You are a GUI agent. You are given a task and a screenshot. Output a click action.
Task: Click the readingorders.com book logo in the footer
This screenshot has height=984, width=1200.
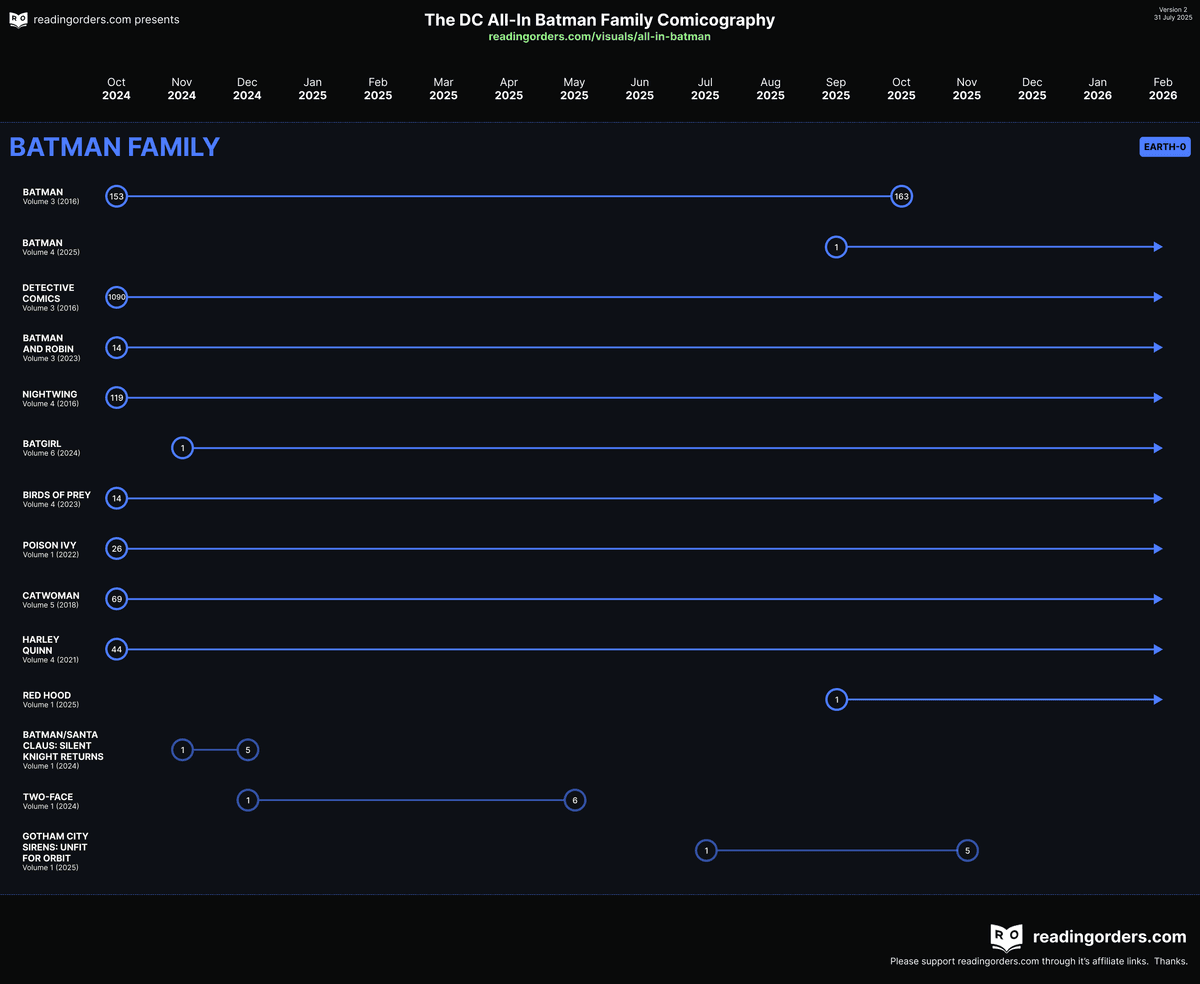pyautogui.click(x=1006, y=937)
